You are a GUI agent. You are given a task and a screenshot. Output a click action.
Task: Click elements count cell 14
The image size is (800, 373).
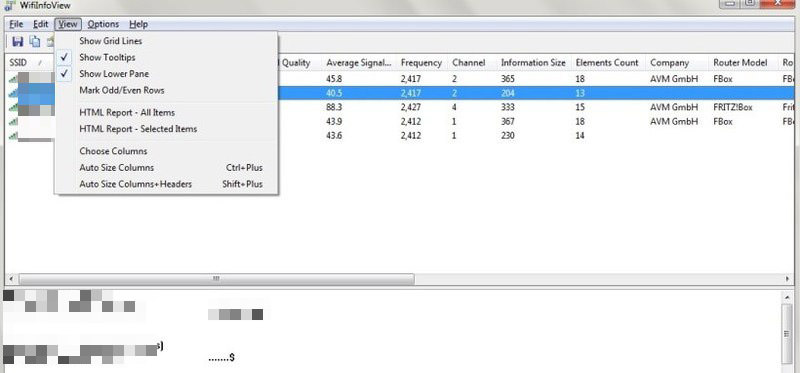pyautogui.click(x=581, y=136)
